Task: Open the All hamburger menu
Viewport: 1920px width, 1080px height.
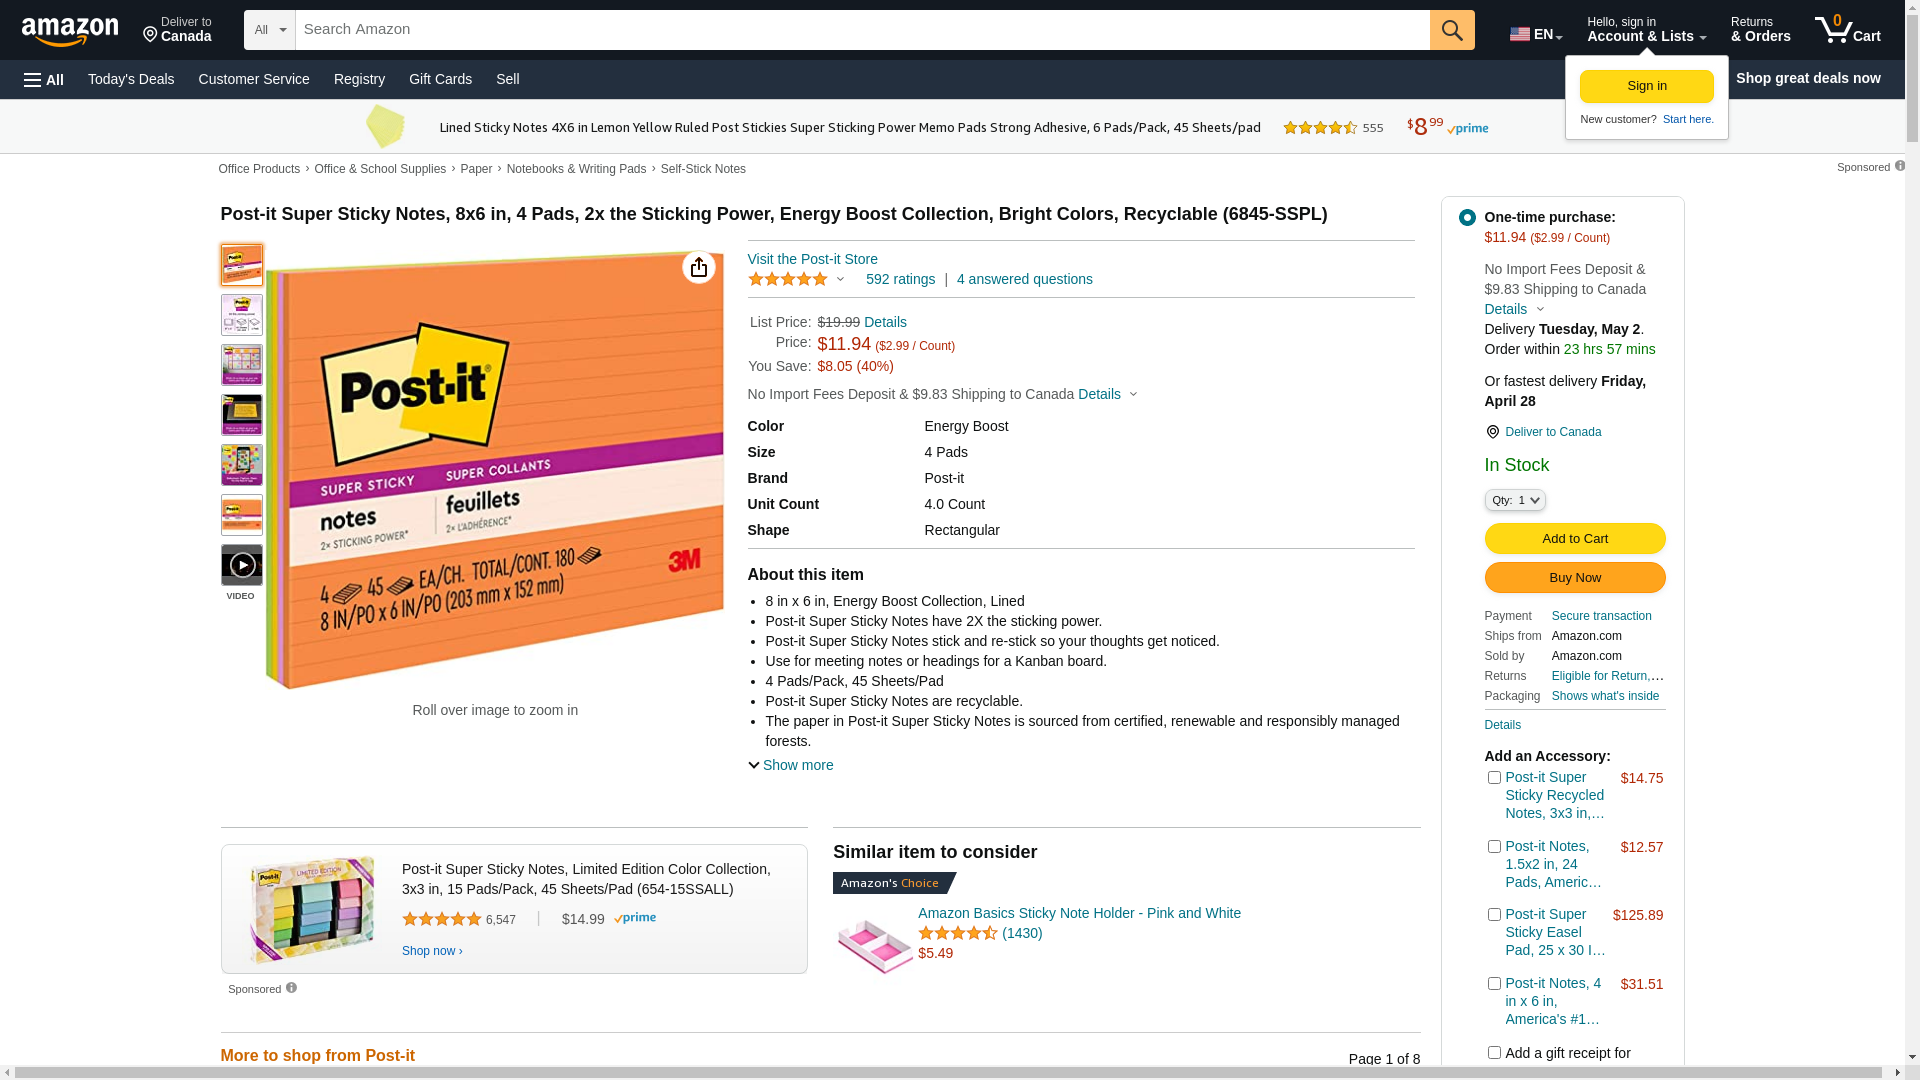Action: pyautogui.click(x=44, y=79)
